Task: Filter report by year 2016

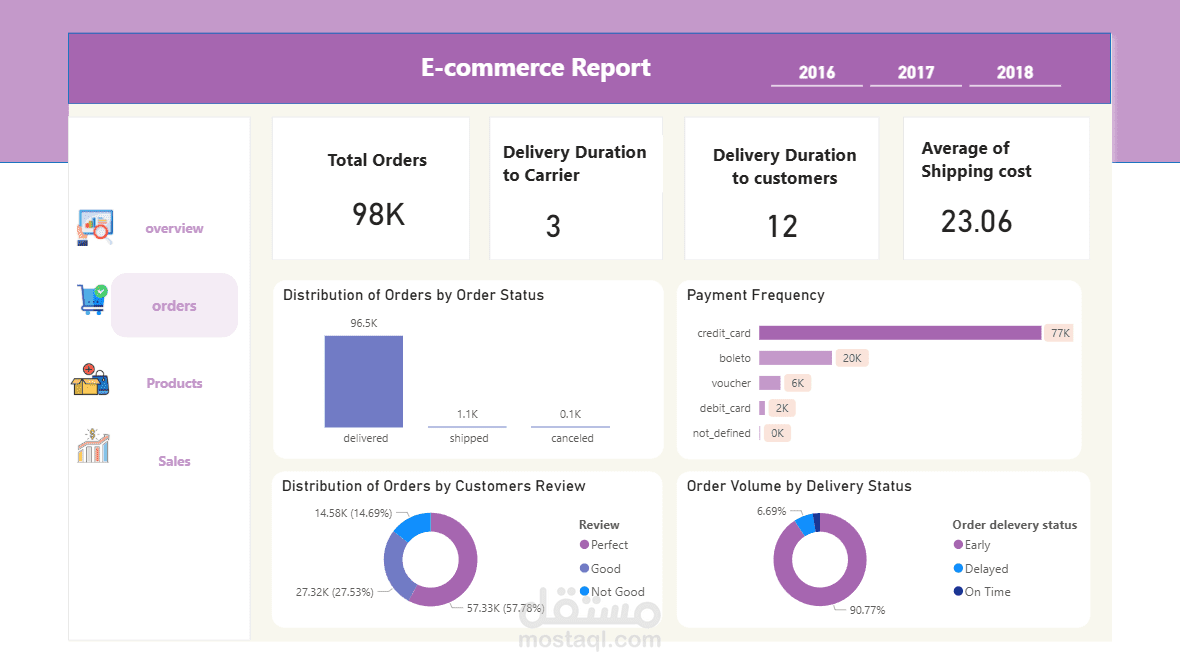Action: pyautogui.click(x=817, y=73)
